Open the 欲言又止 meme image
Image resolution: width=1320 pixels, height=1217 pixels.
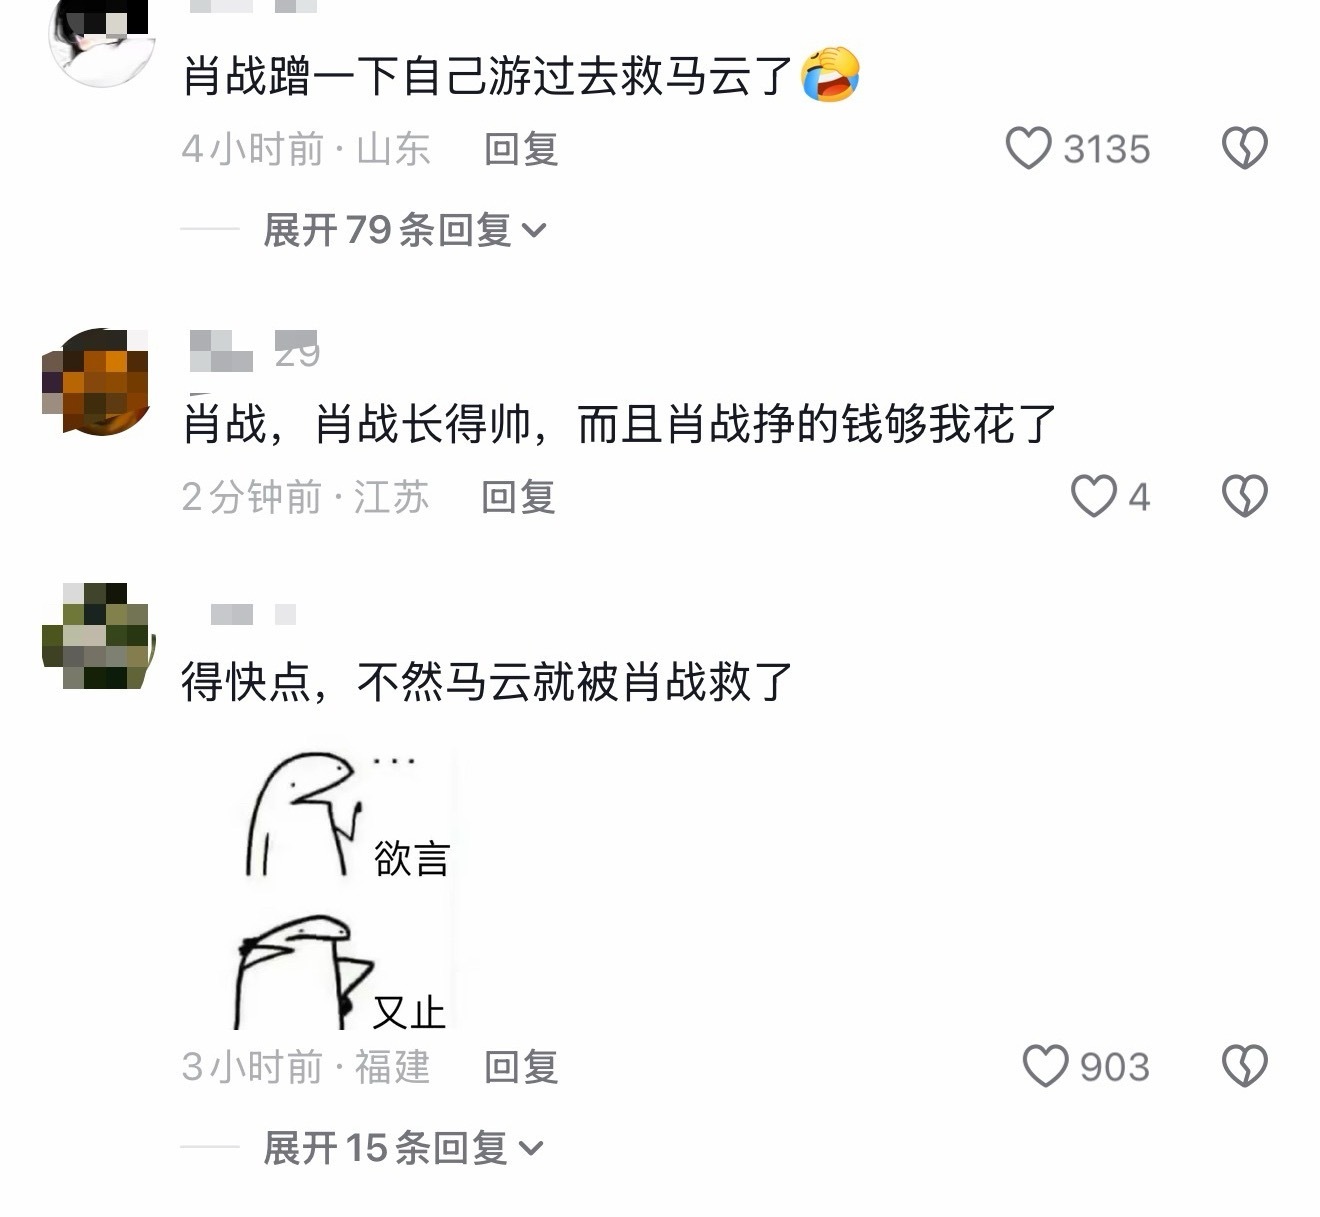345,889
